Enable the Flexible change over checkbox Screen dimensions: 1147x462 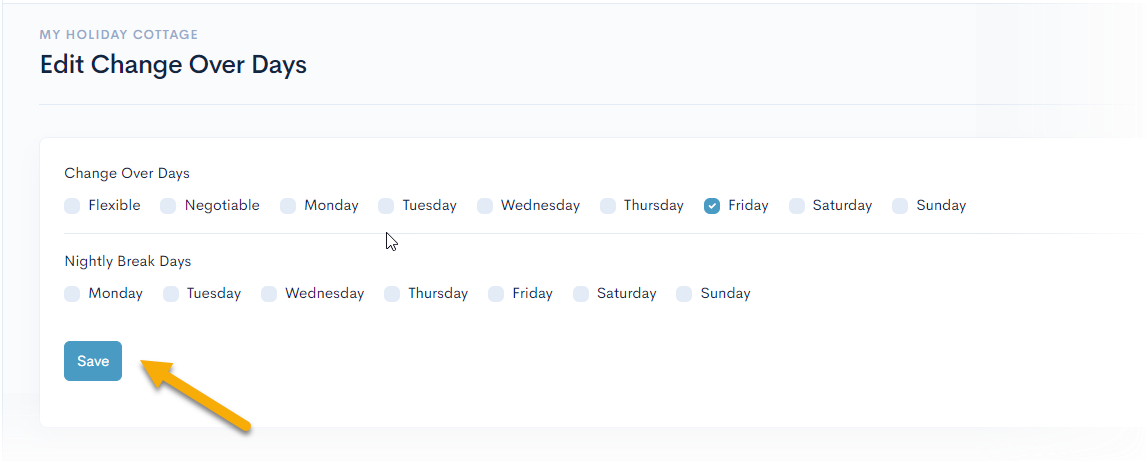click(x=72, y=206)
